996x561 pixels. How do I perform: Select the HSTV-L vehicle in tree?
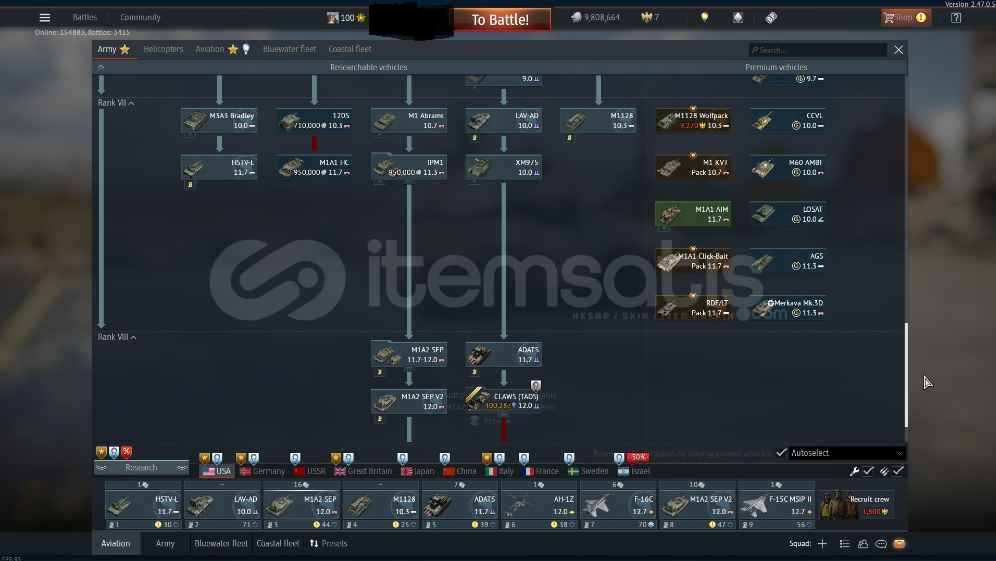coord(219,168)
